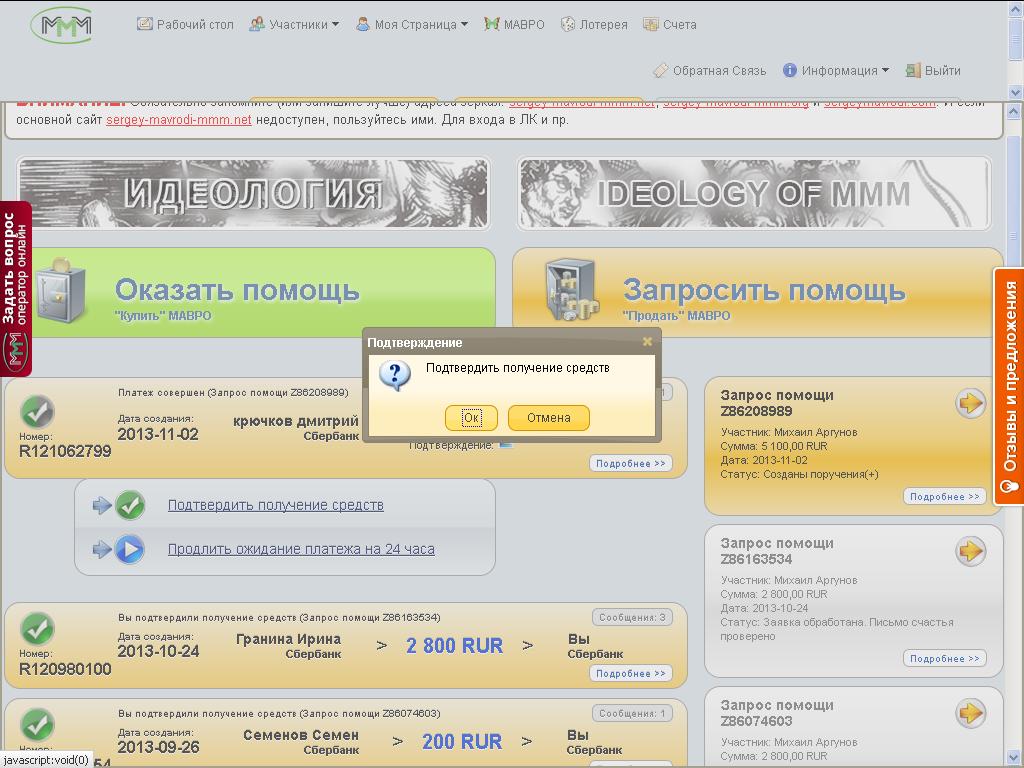
Task: Open Рабочий стол menu item
Action: point(185,24)
